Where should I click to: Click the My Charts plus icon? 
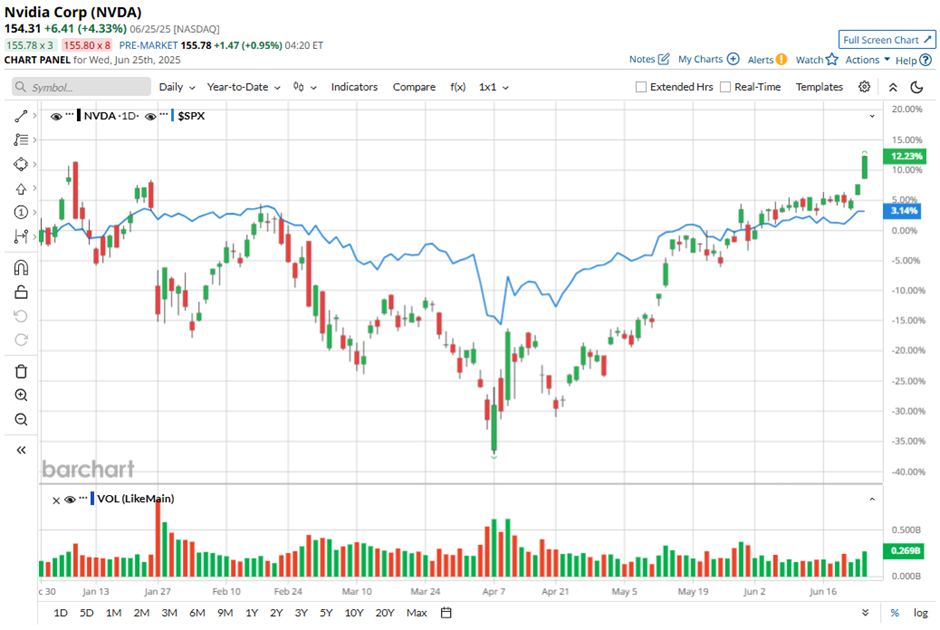pos(733,59)
